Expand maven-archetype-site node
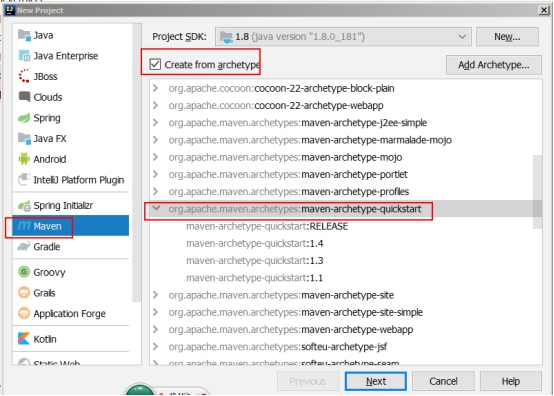 (155, 295)
